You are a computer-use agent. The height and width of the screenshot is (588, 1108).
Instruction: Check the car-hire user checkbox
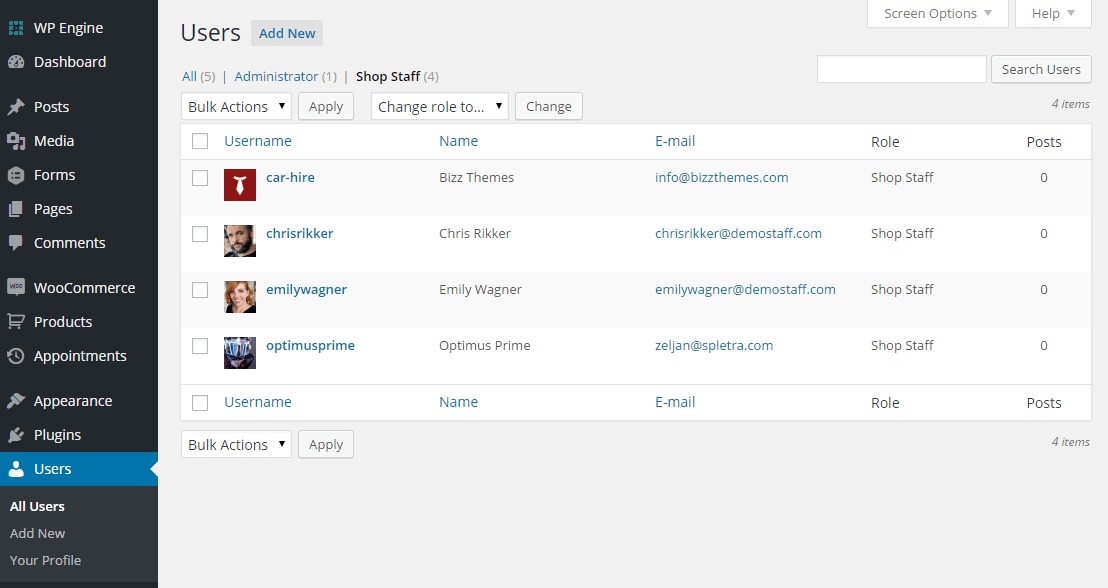200,177
